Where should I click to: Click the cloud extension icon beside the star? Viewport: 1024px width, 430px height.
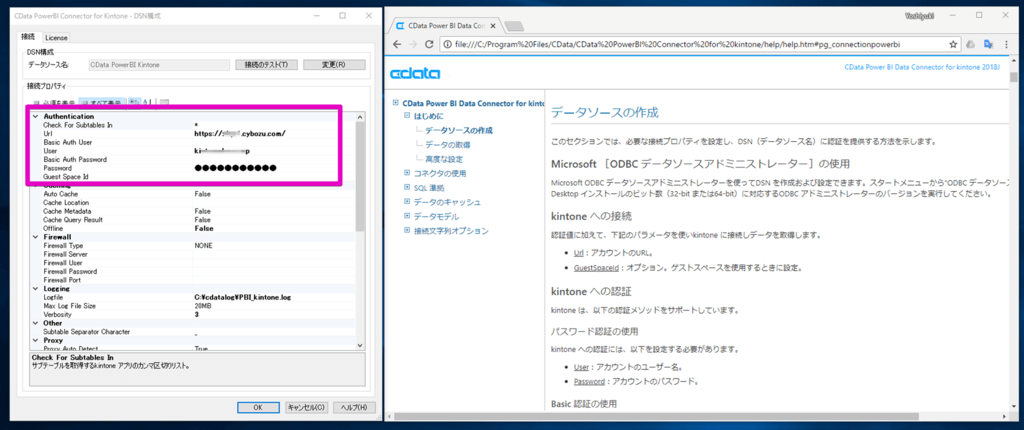click(x=970, y=44)
